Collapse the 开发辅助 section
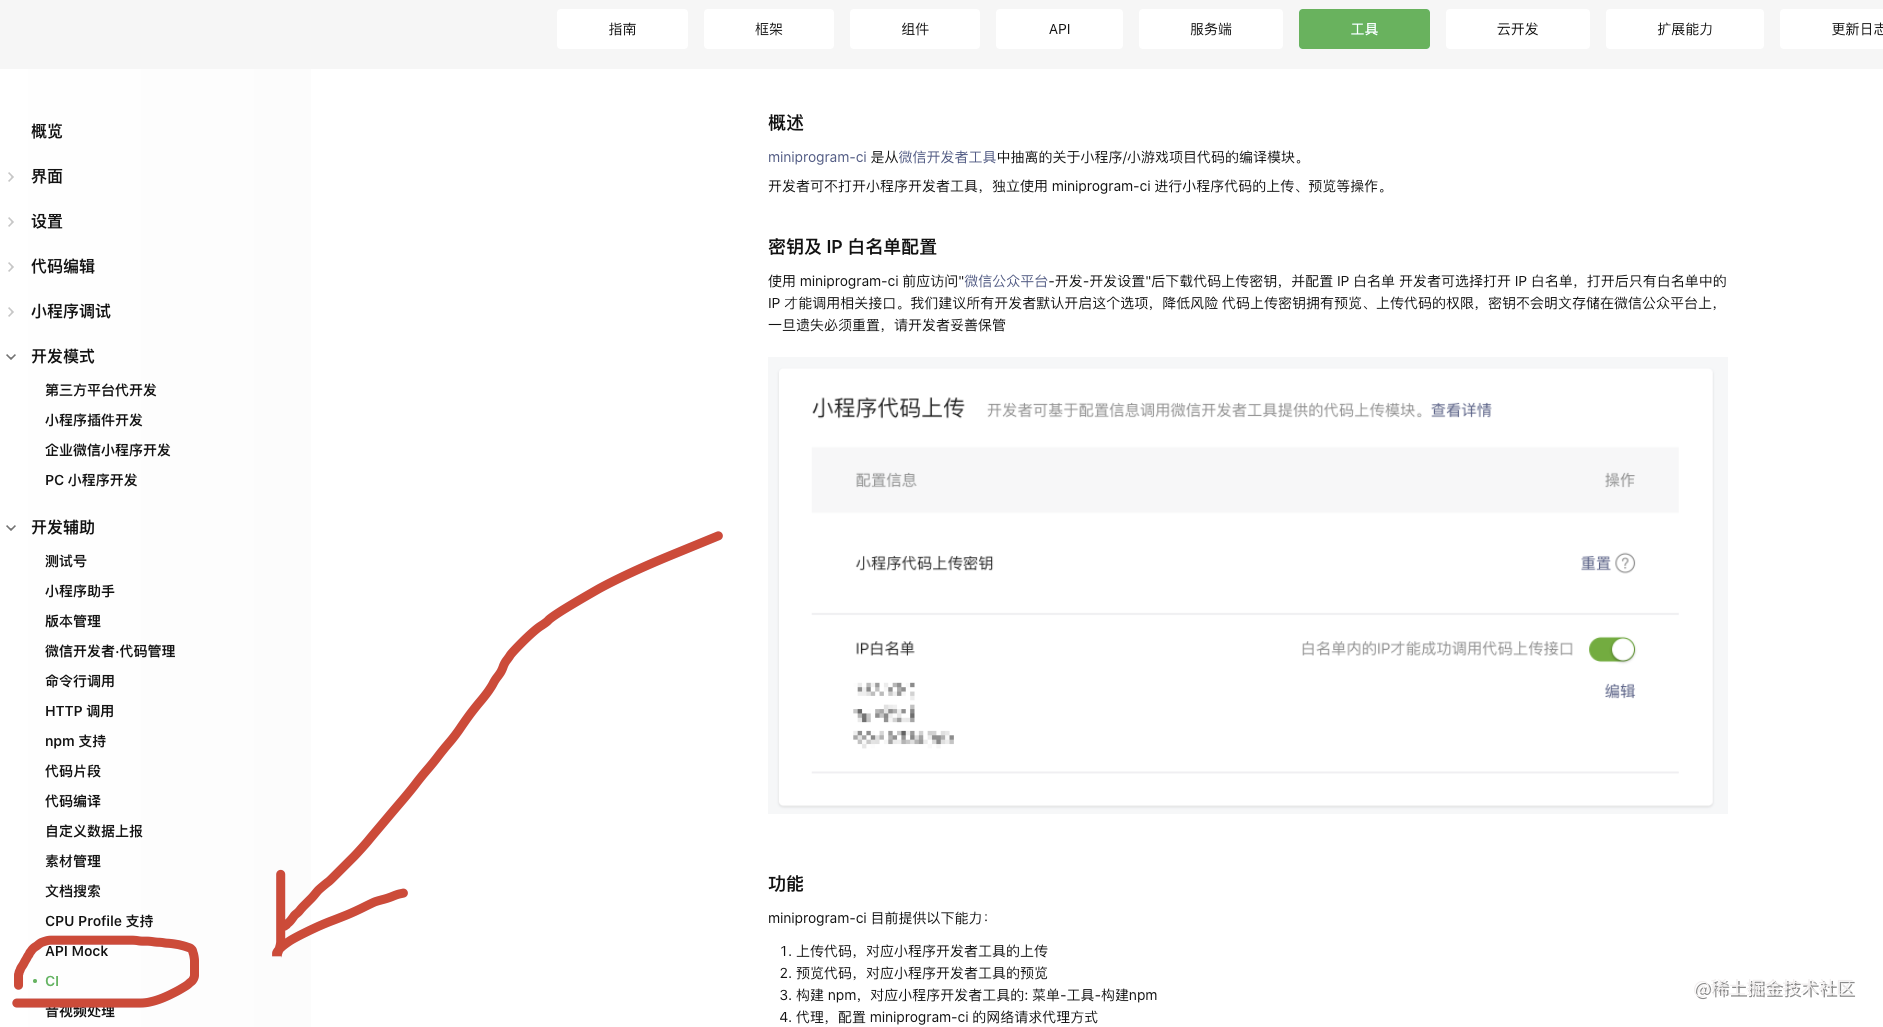The width and height of the screenshot is (1883, 1027). (62, 527)
